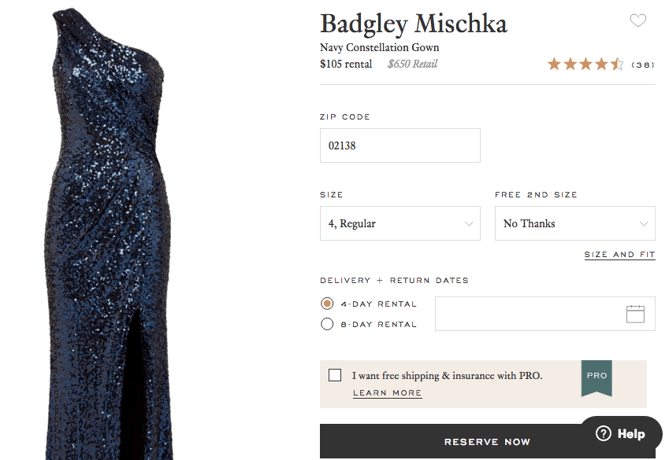Image resolution: width=669 pixels, height=460 pixels.
Task: Open the calendar date picker icon
Action: pos(635,314)
